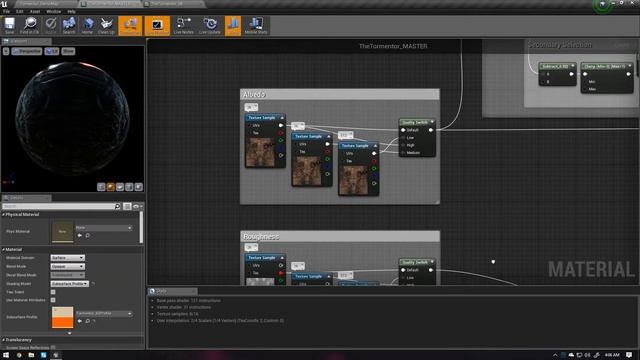This screenshot has height=360, width=640.
Task: Open the Subsurface Profile asset dropdown
Action: click(104, 313)
